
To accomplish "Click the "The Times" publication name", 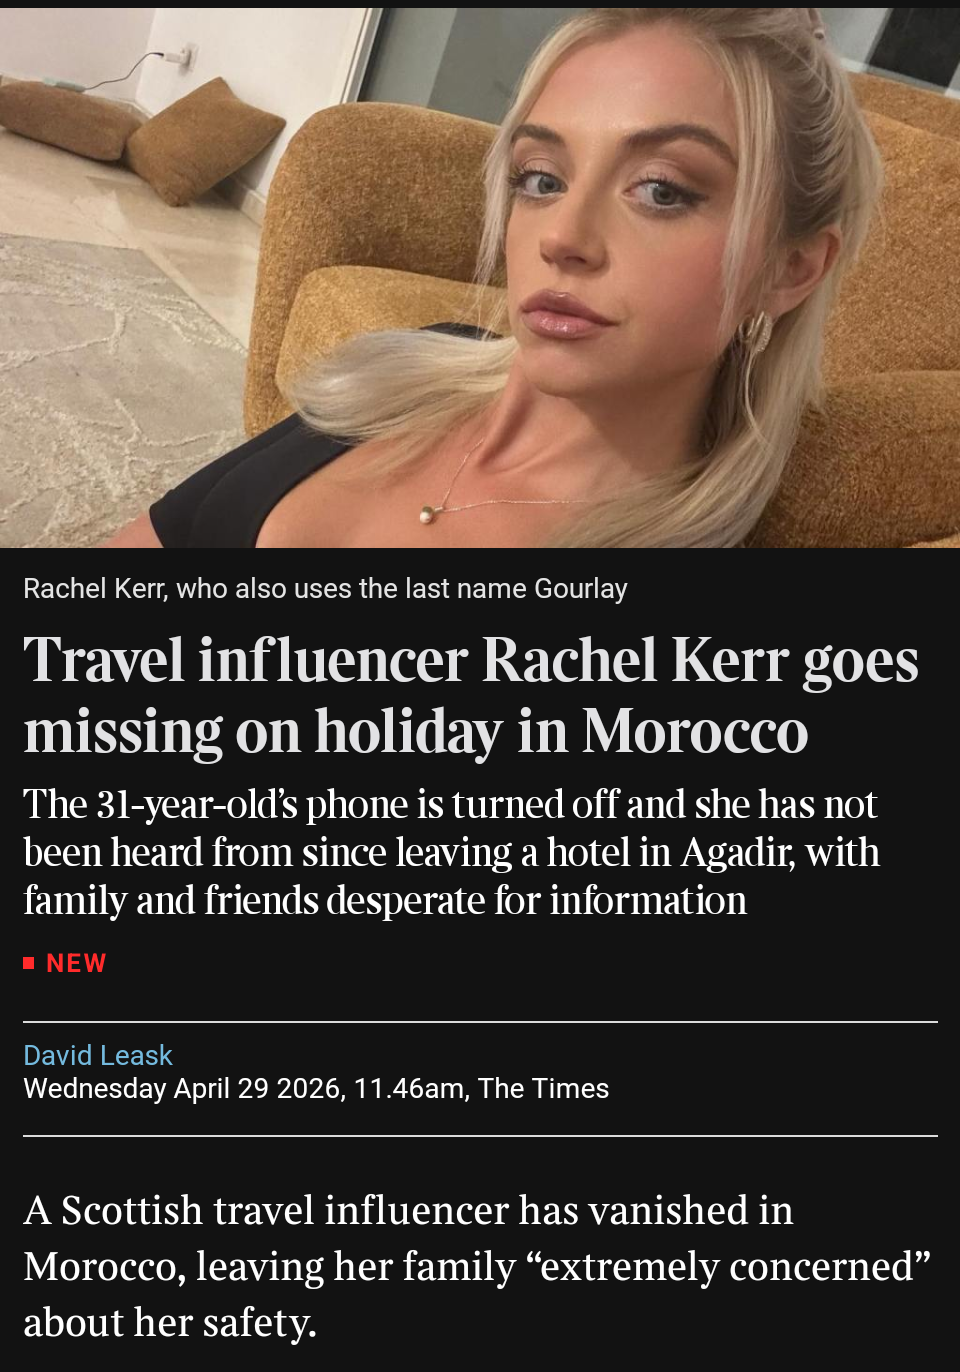I will coord(544,1088).
